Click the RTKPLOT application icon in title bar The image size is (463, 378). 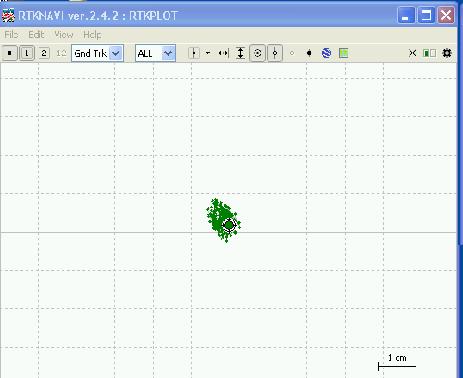tap(8, 15)
